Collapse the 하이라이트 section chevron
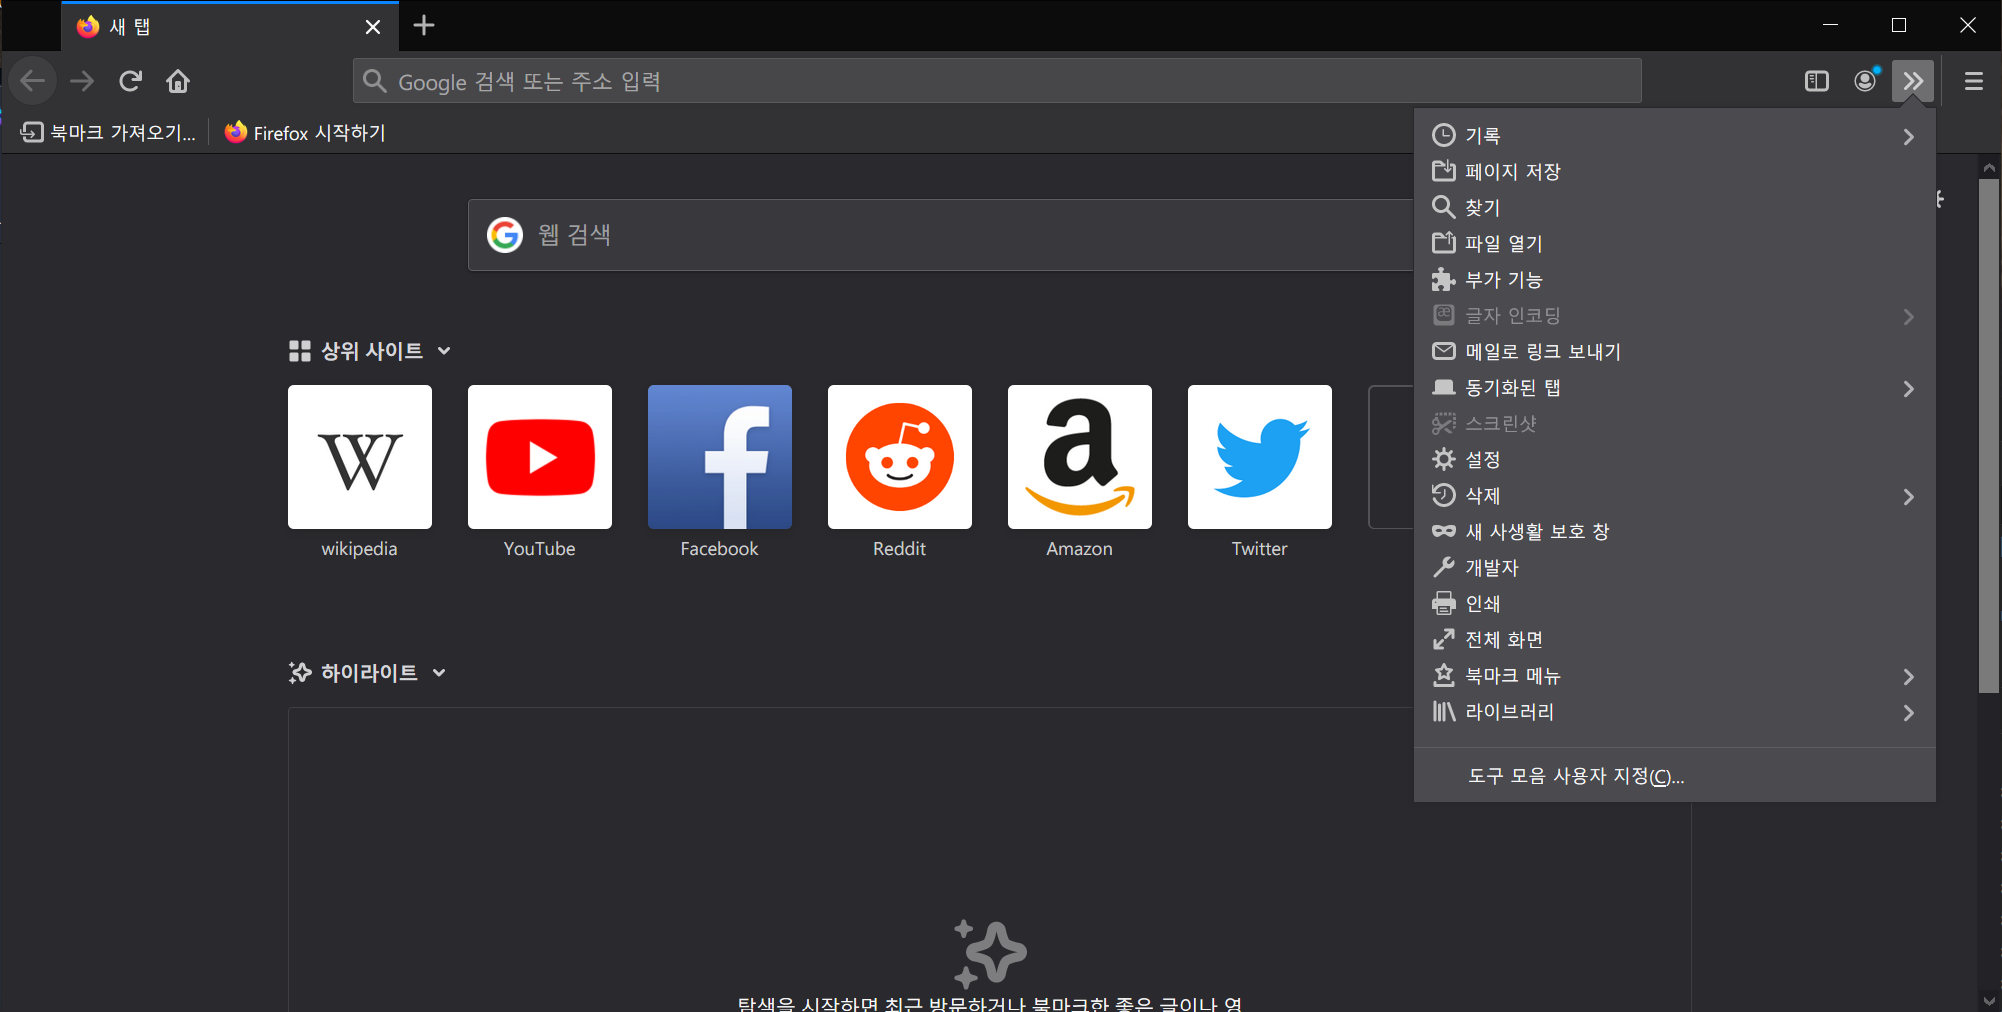 439,673
